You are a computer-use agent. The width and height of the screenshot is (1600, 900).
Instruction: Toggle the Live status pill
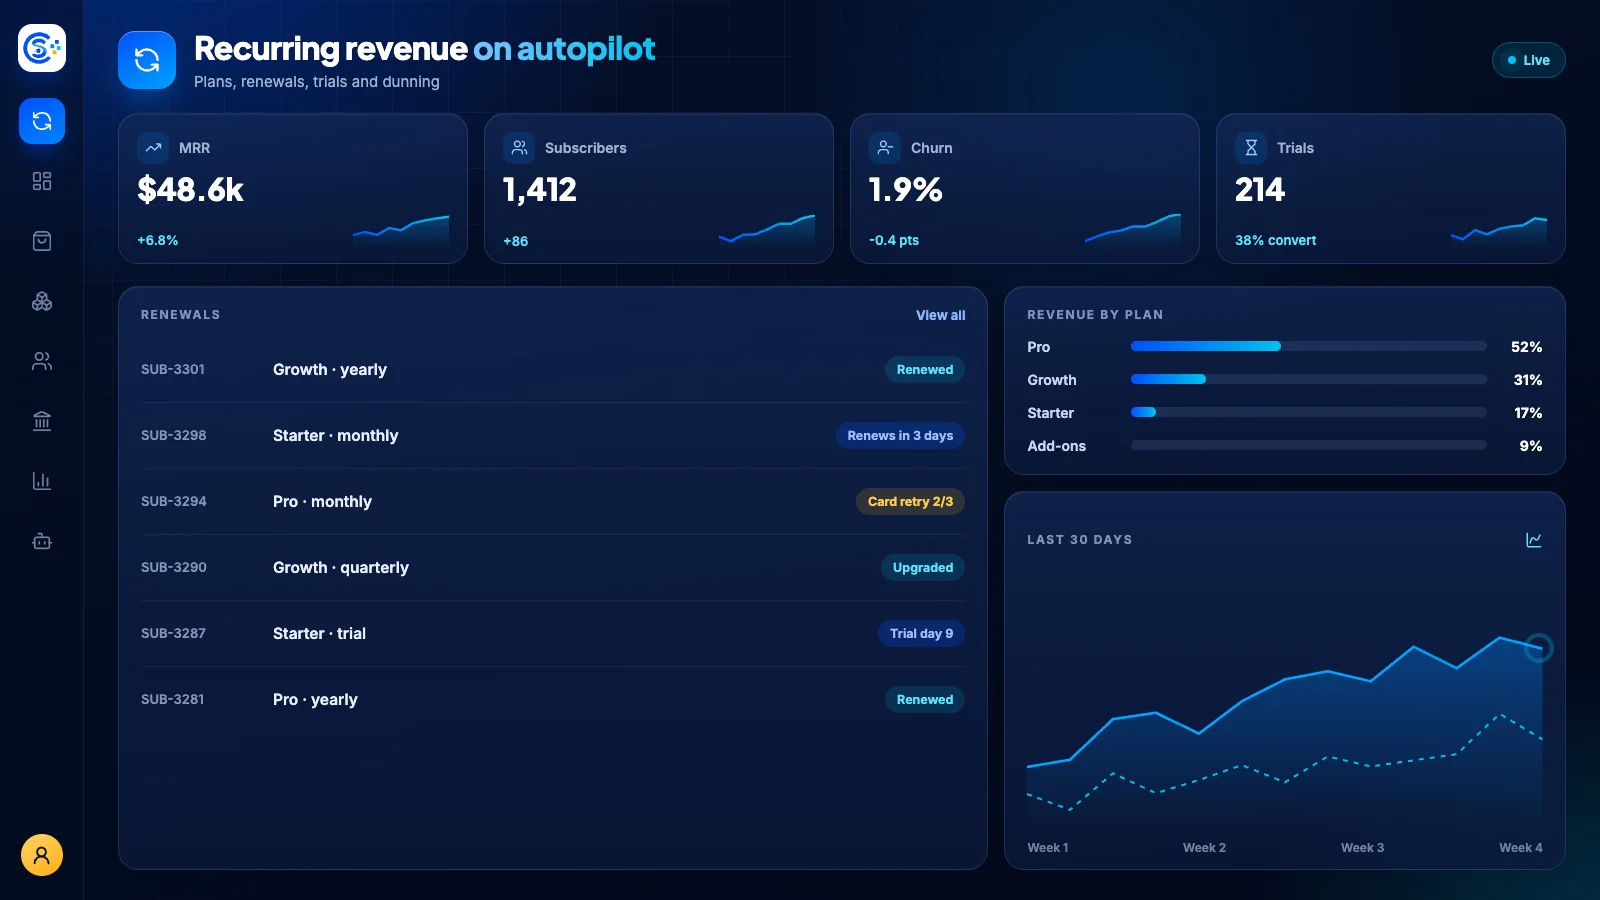1528,60
